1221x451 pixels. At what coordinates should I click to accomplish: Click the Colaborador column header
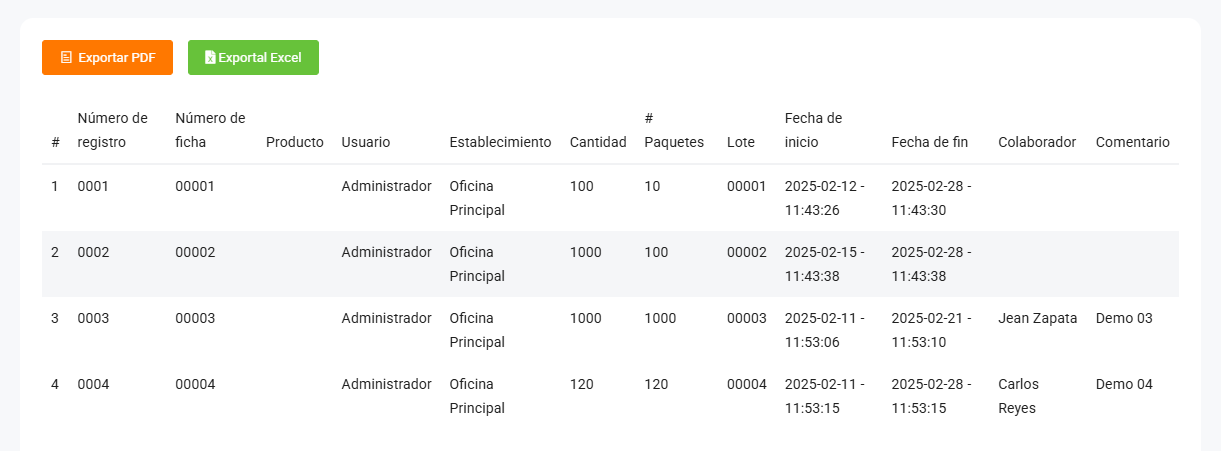point(1037,142)
